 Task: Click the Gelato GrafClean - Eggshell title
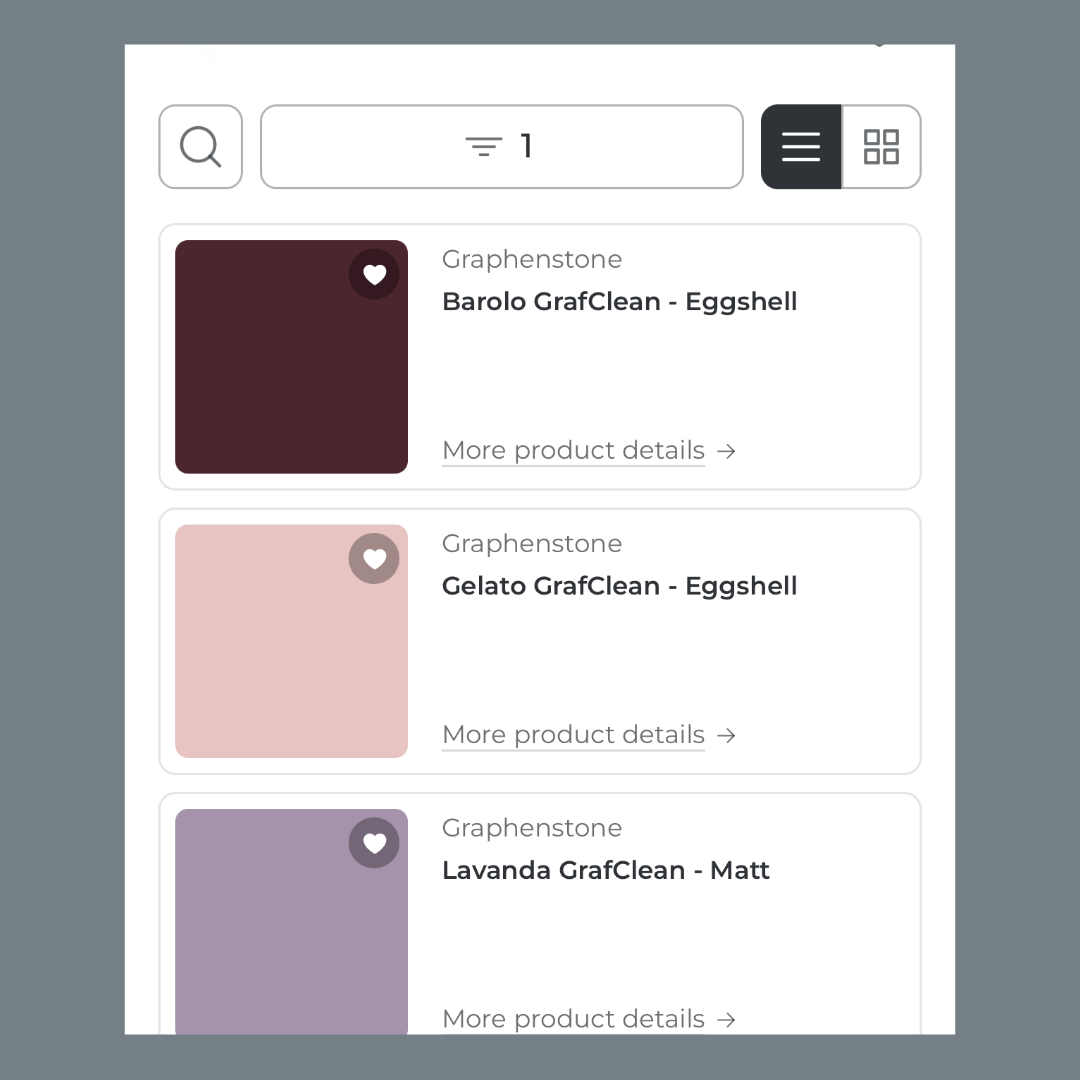pyautogui.click(x=619, y=586)
